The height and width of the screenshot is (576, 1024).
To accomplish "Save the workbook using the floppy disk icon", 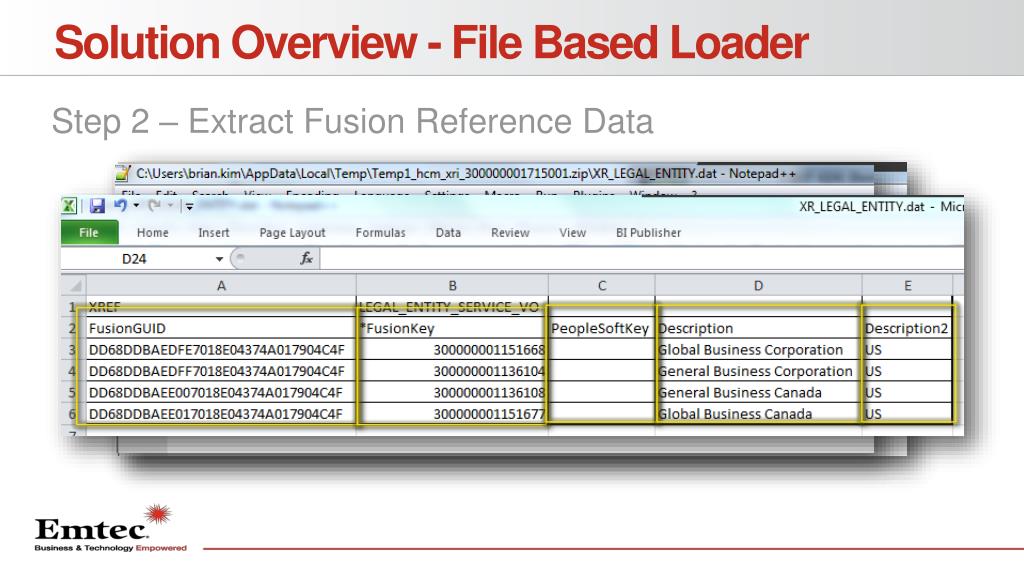I will pos(97,206).
